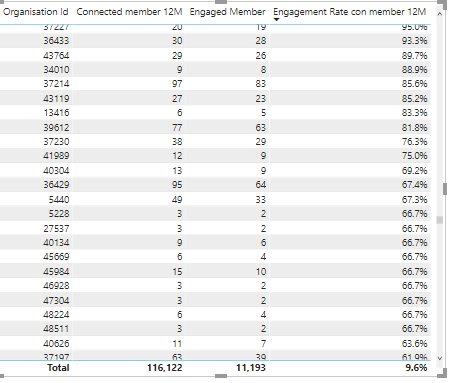Viewport: 450px width, 383px height.
Task: Click the scrollbar down arrow
Action: 440,358
